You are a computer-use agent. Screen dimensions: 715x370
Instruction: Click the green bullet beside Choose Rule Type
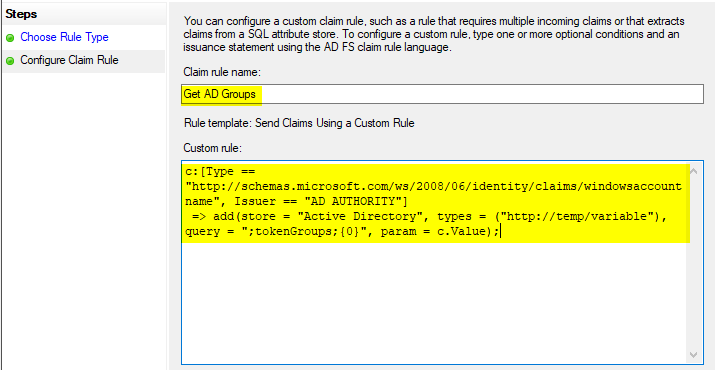click(x=10, y=38)
